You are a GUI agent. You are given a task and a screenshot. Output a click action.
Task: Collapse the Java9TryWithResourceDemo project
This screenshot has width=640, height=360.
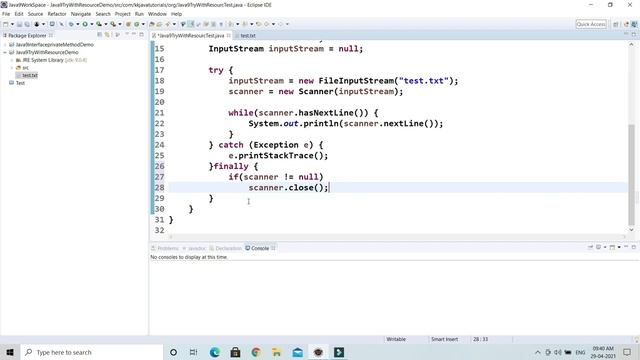tap(5, 52)
